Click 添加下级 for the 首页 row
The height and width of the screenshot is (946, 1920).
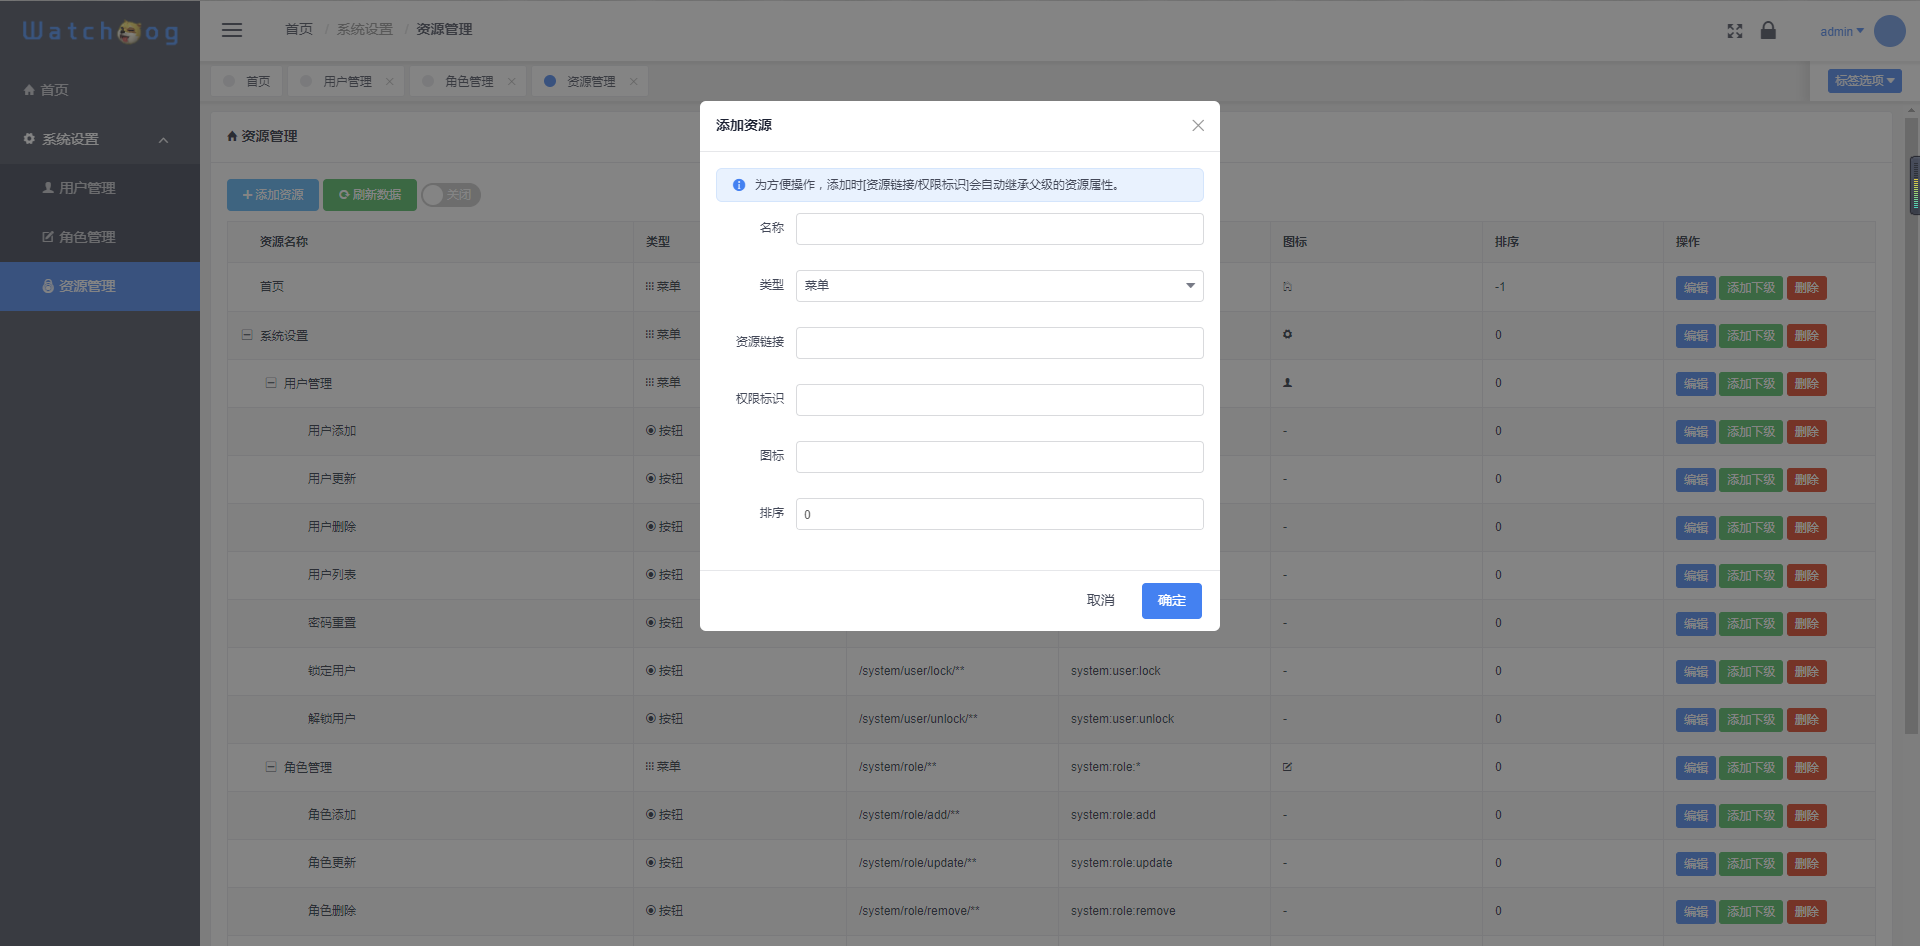click(1751, 288)
